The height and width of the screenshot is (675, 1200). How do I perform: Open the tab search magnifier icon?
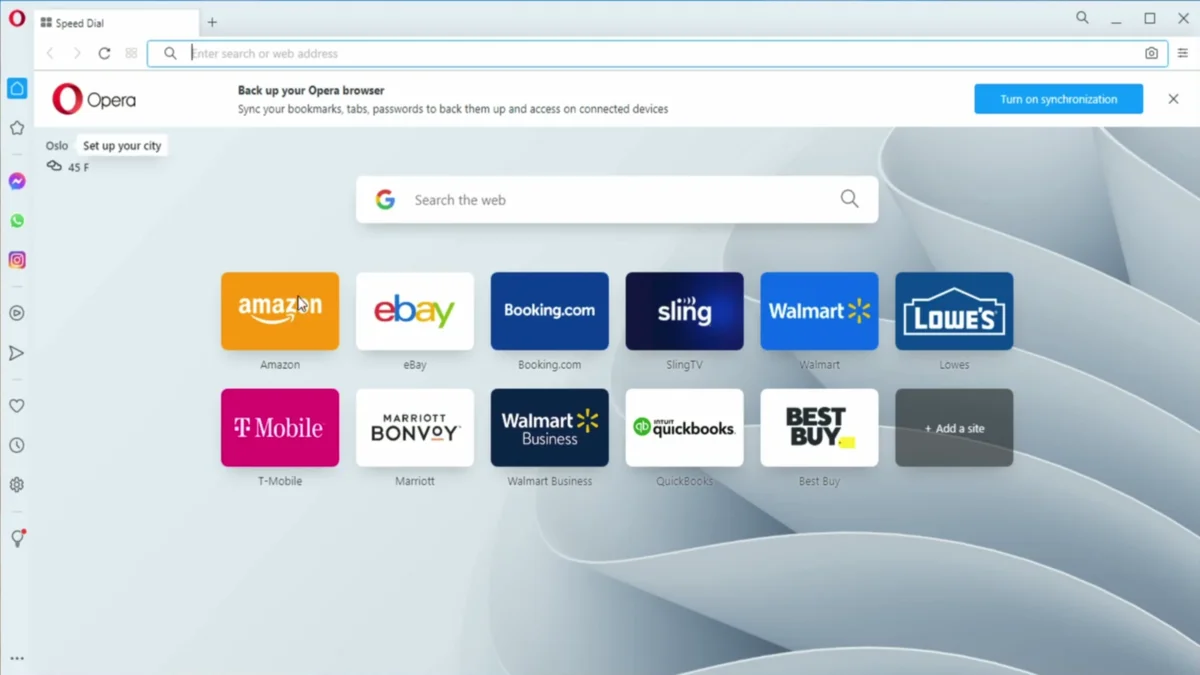(x=1082, y=18)
